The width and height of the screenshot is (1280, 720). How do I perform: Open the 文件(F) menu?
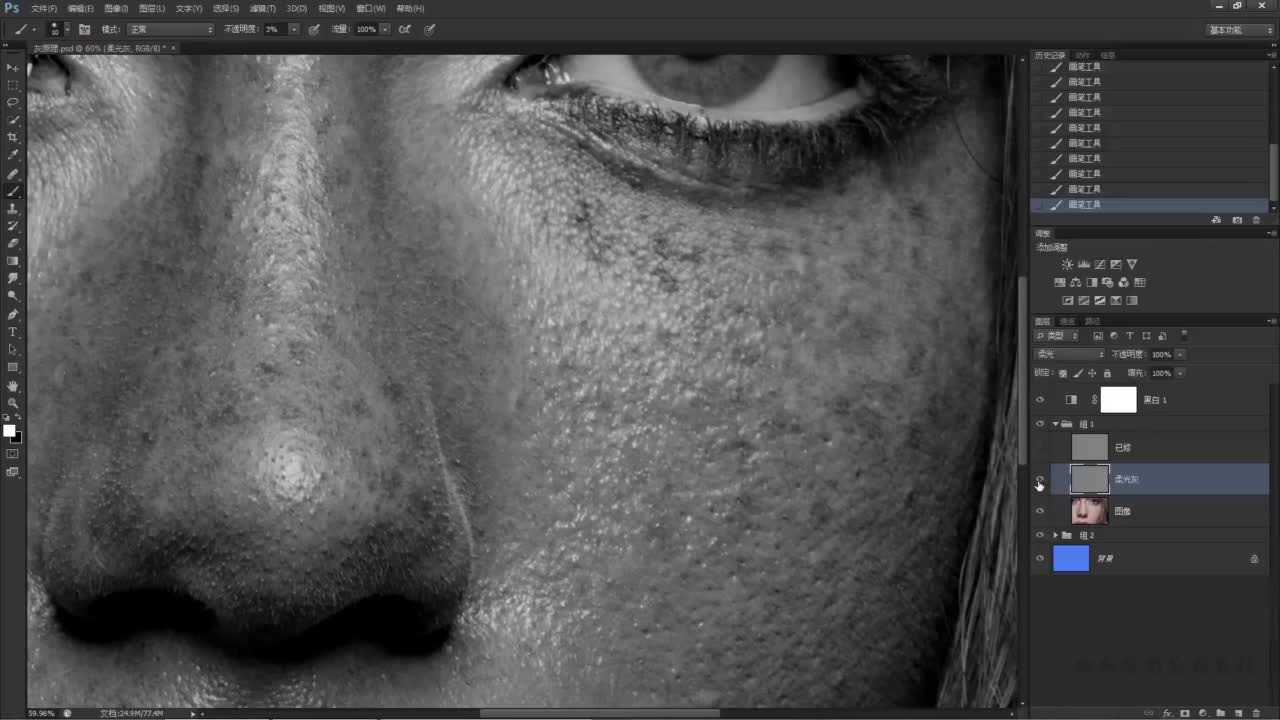tap(44, 8)
